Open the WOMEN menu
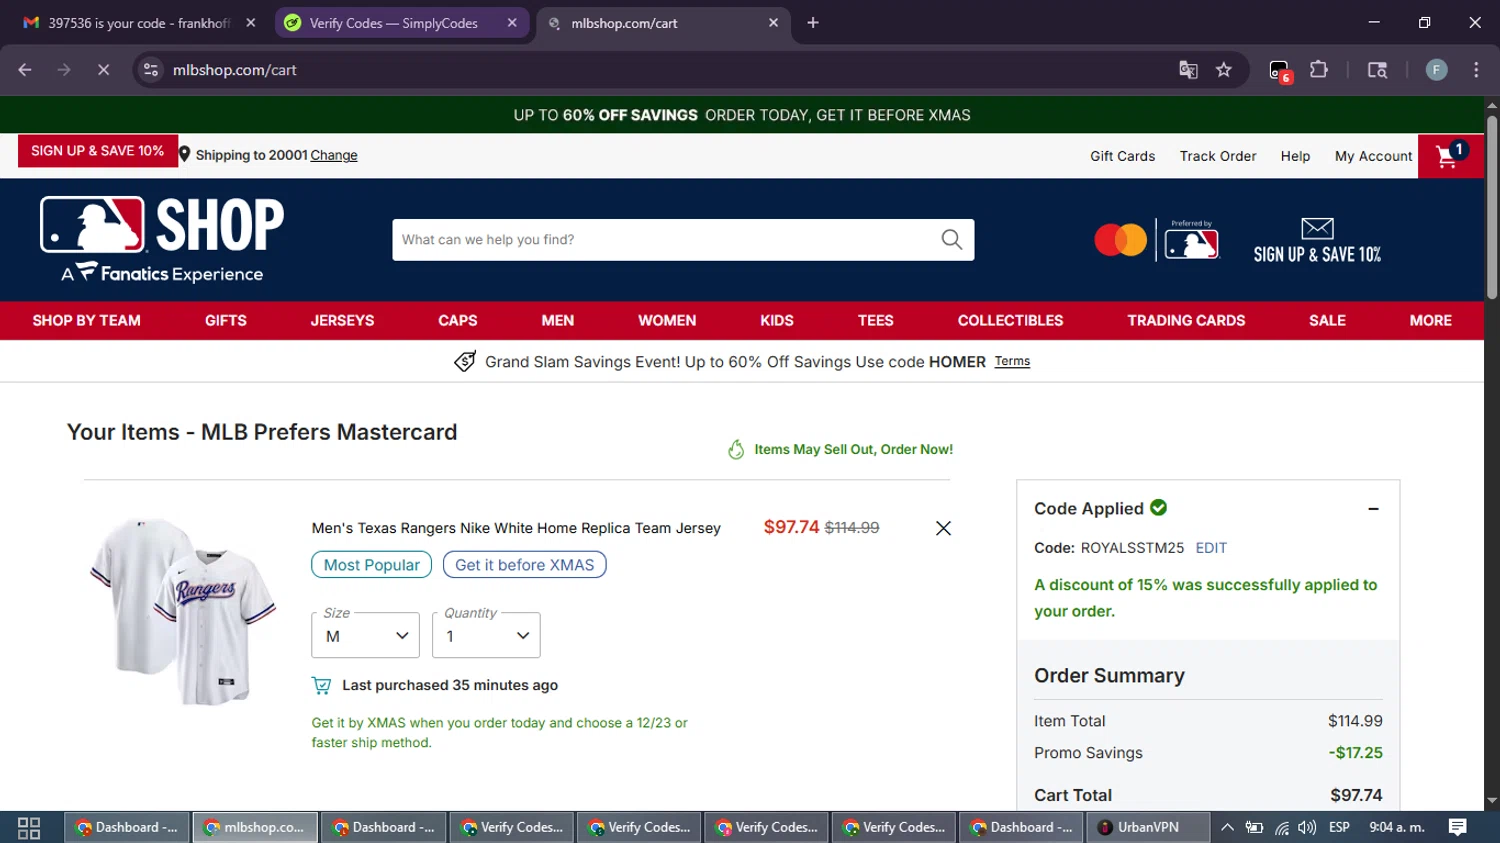 (667, 321)
